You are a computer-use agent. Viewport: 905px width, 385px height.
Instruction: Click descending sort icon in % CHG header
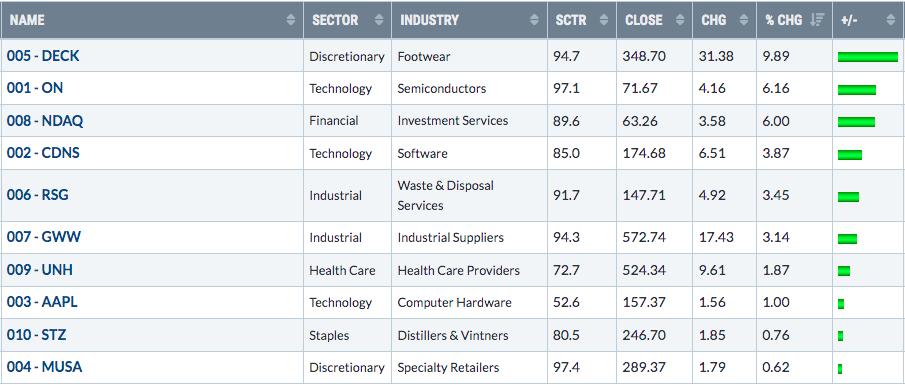(x=817, y=20)
